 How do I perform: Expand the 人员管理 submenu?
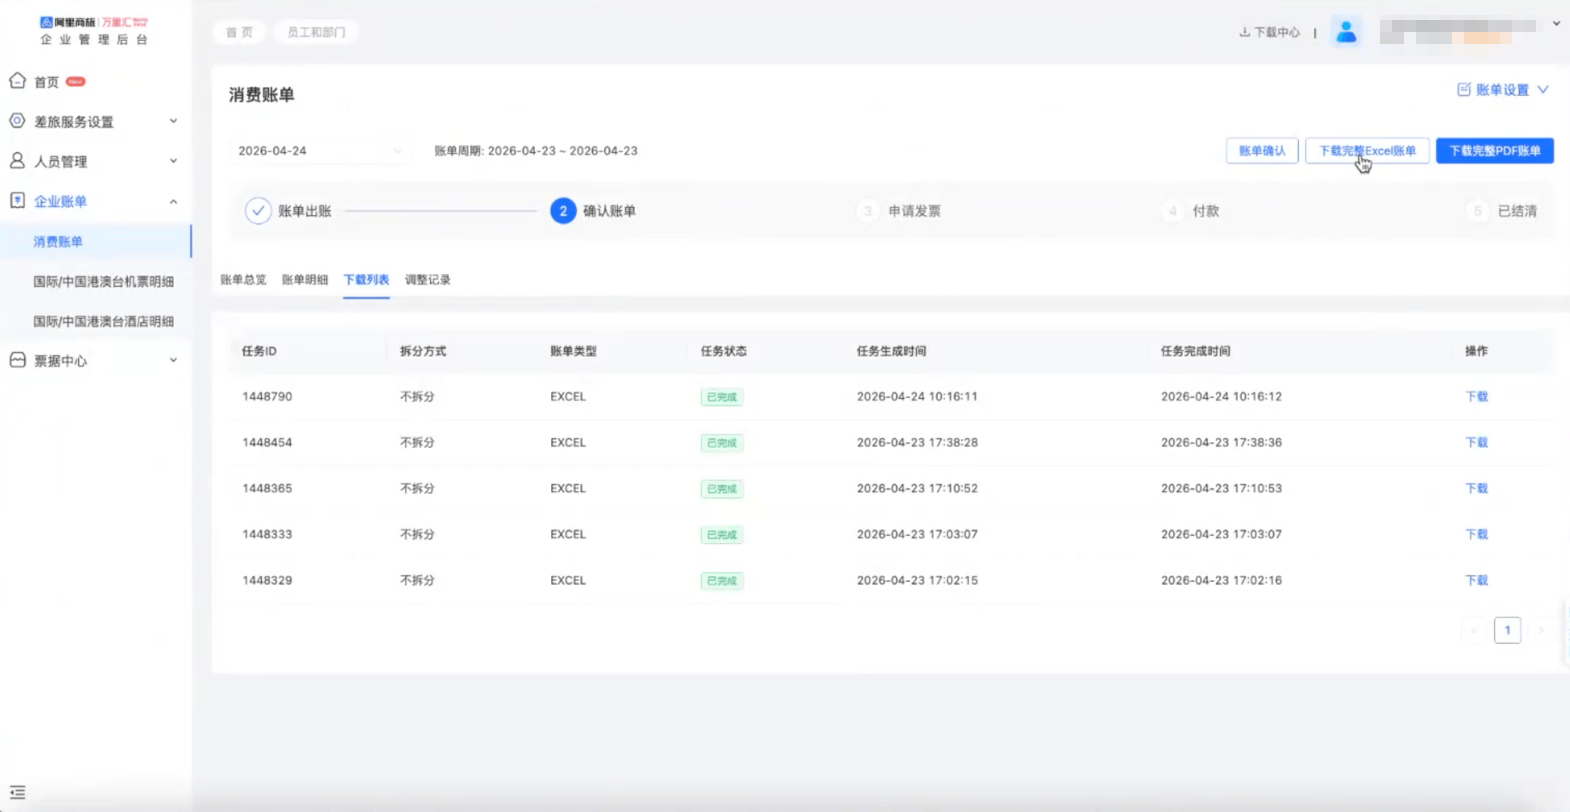173,161
